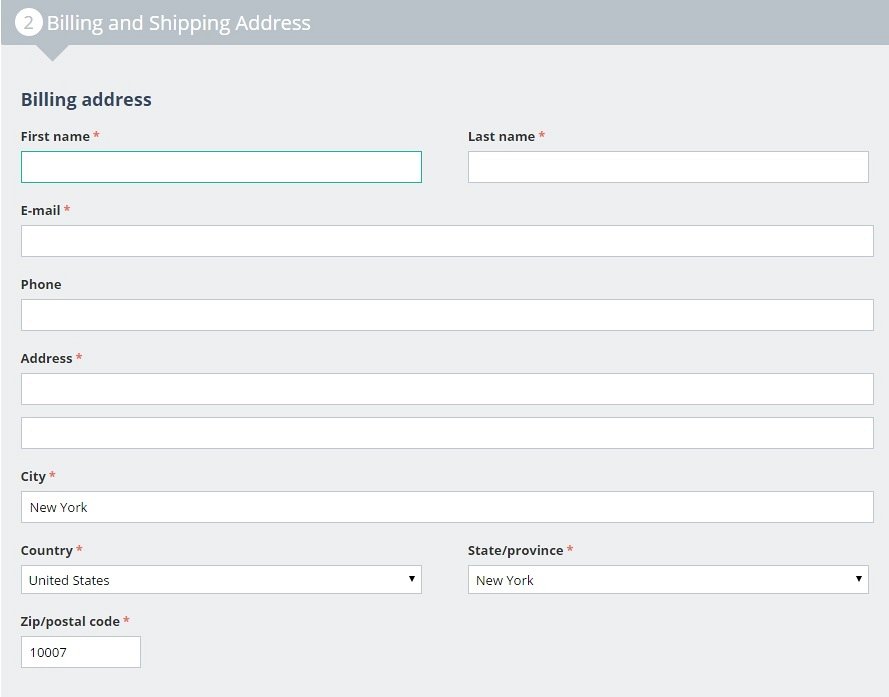Click the First name label
889x697 pixels.
pos(55,136)
